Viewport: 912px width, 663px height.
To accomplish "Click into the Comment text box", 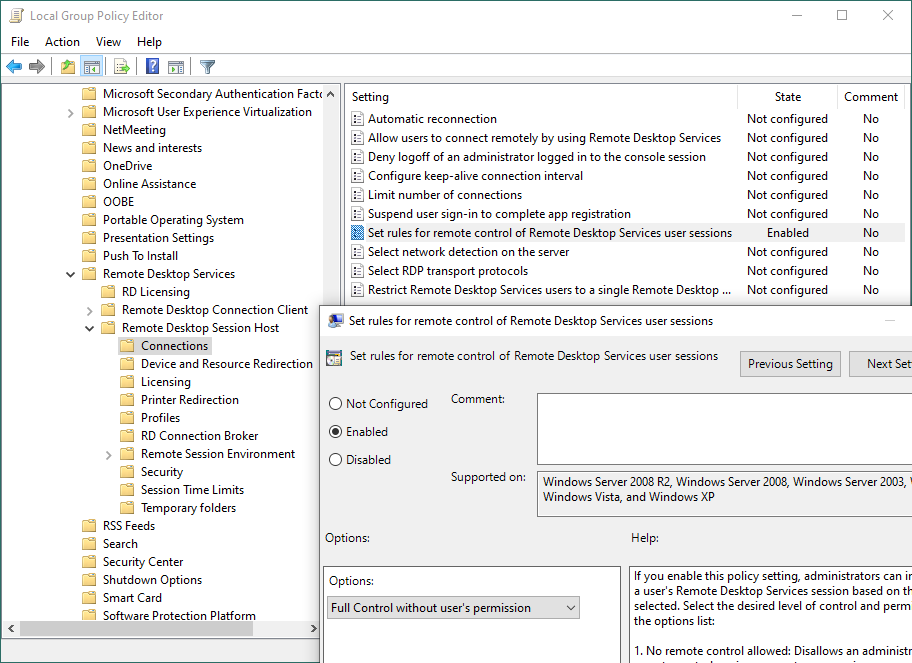I will click(x=724, y=429).
